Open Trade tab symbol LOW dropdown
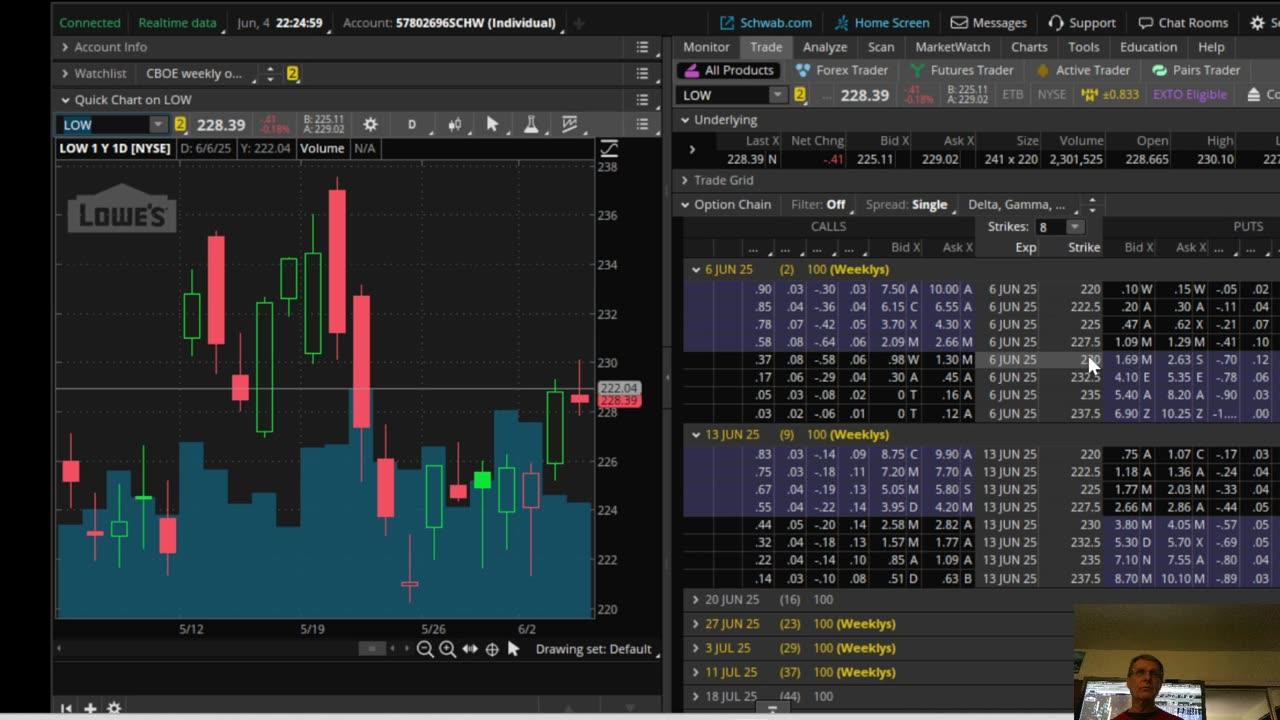This screenshot has height=720, width=1280. coord(778,95)
